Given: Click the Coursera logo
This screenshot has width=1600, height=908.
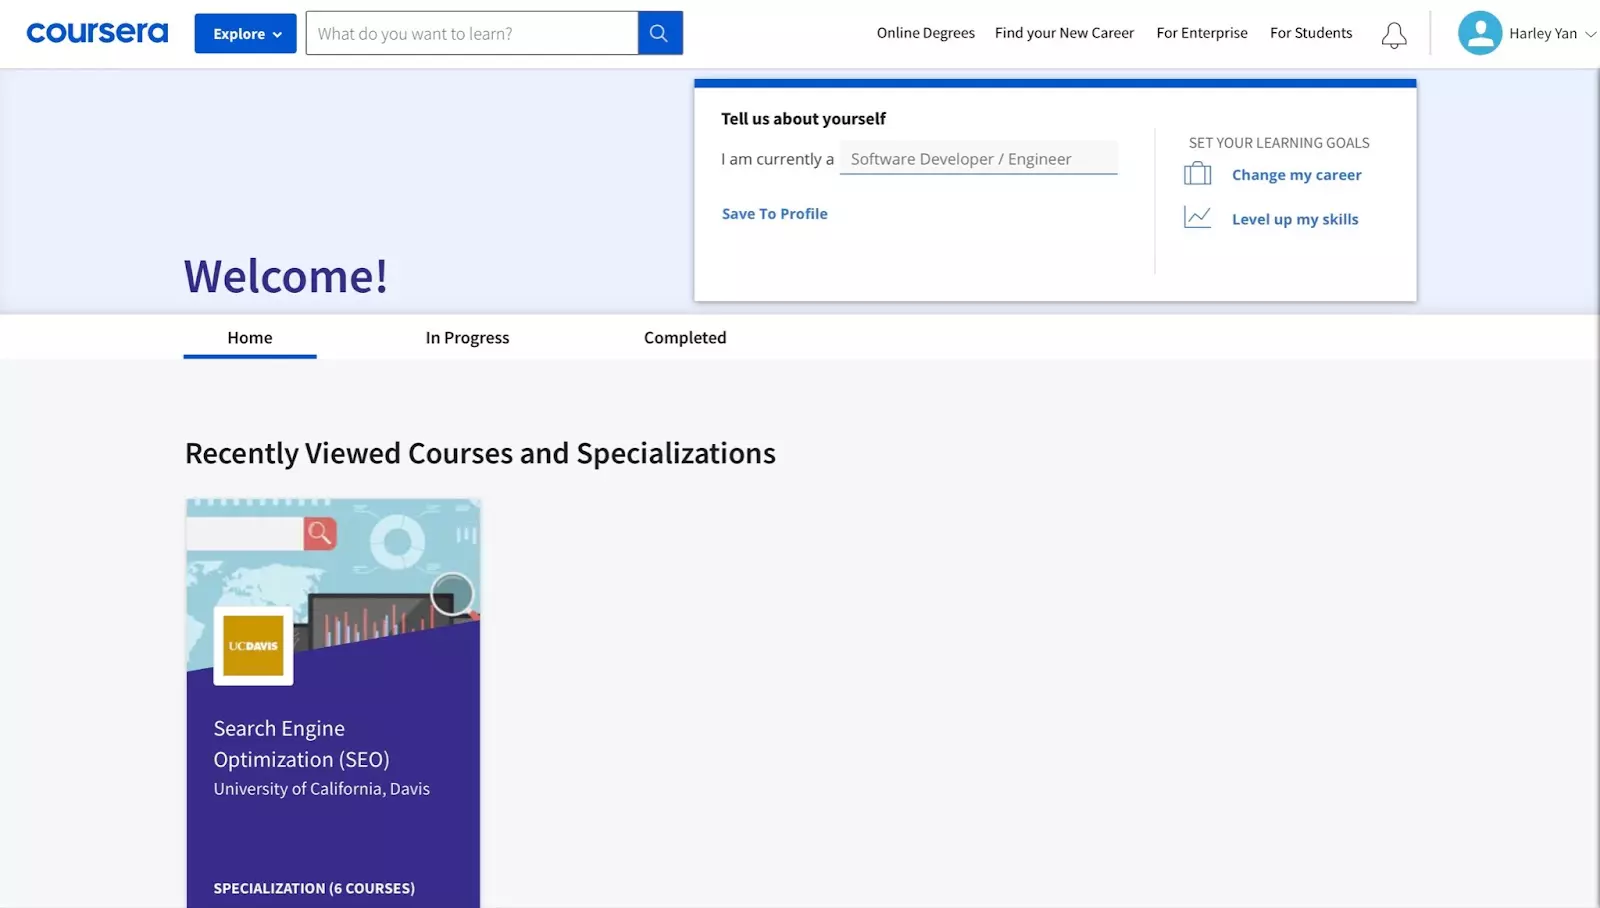Looking at the screenshot, I should click(x=97, y=33).
